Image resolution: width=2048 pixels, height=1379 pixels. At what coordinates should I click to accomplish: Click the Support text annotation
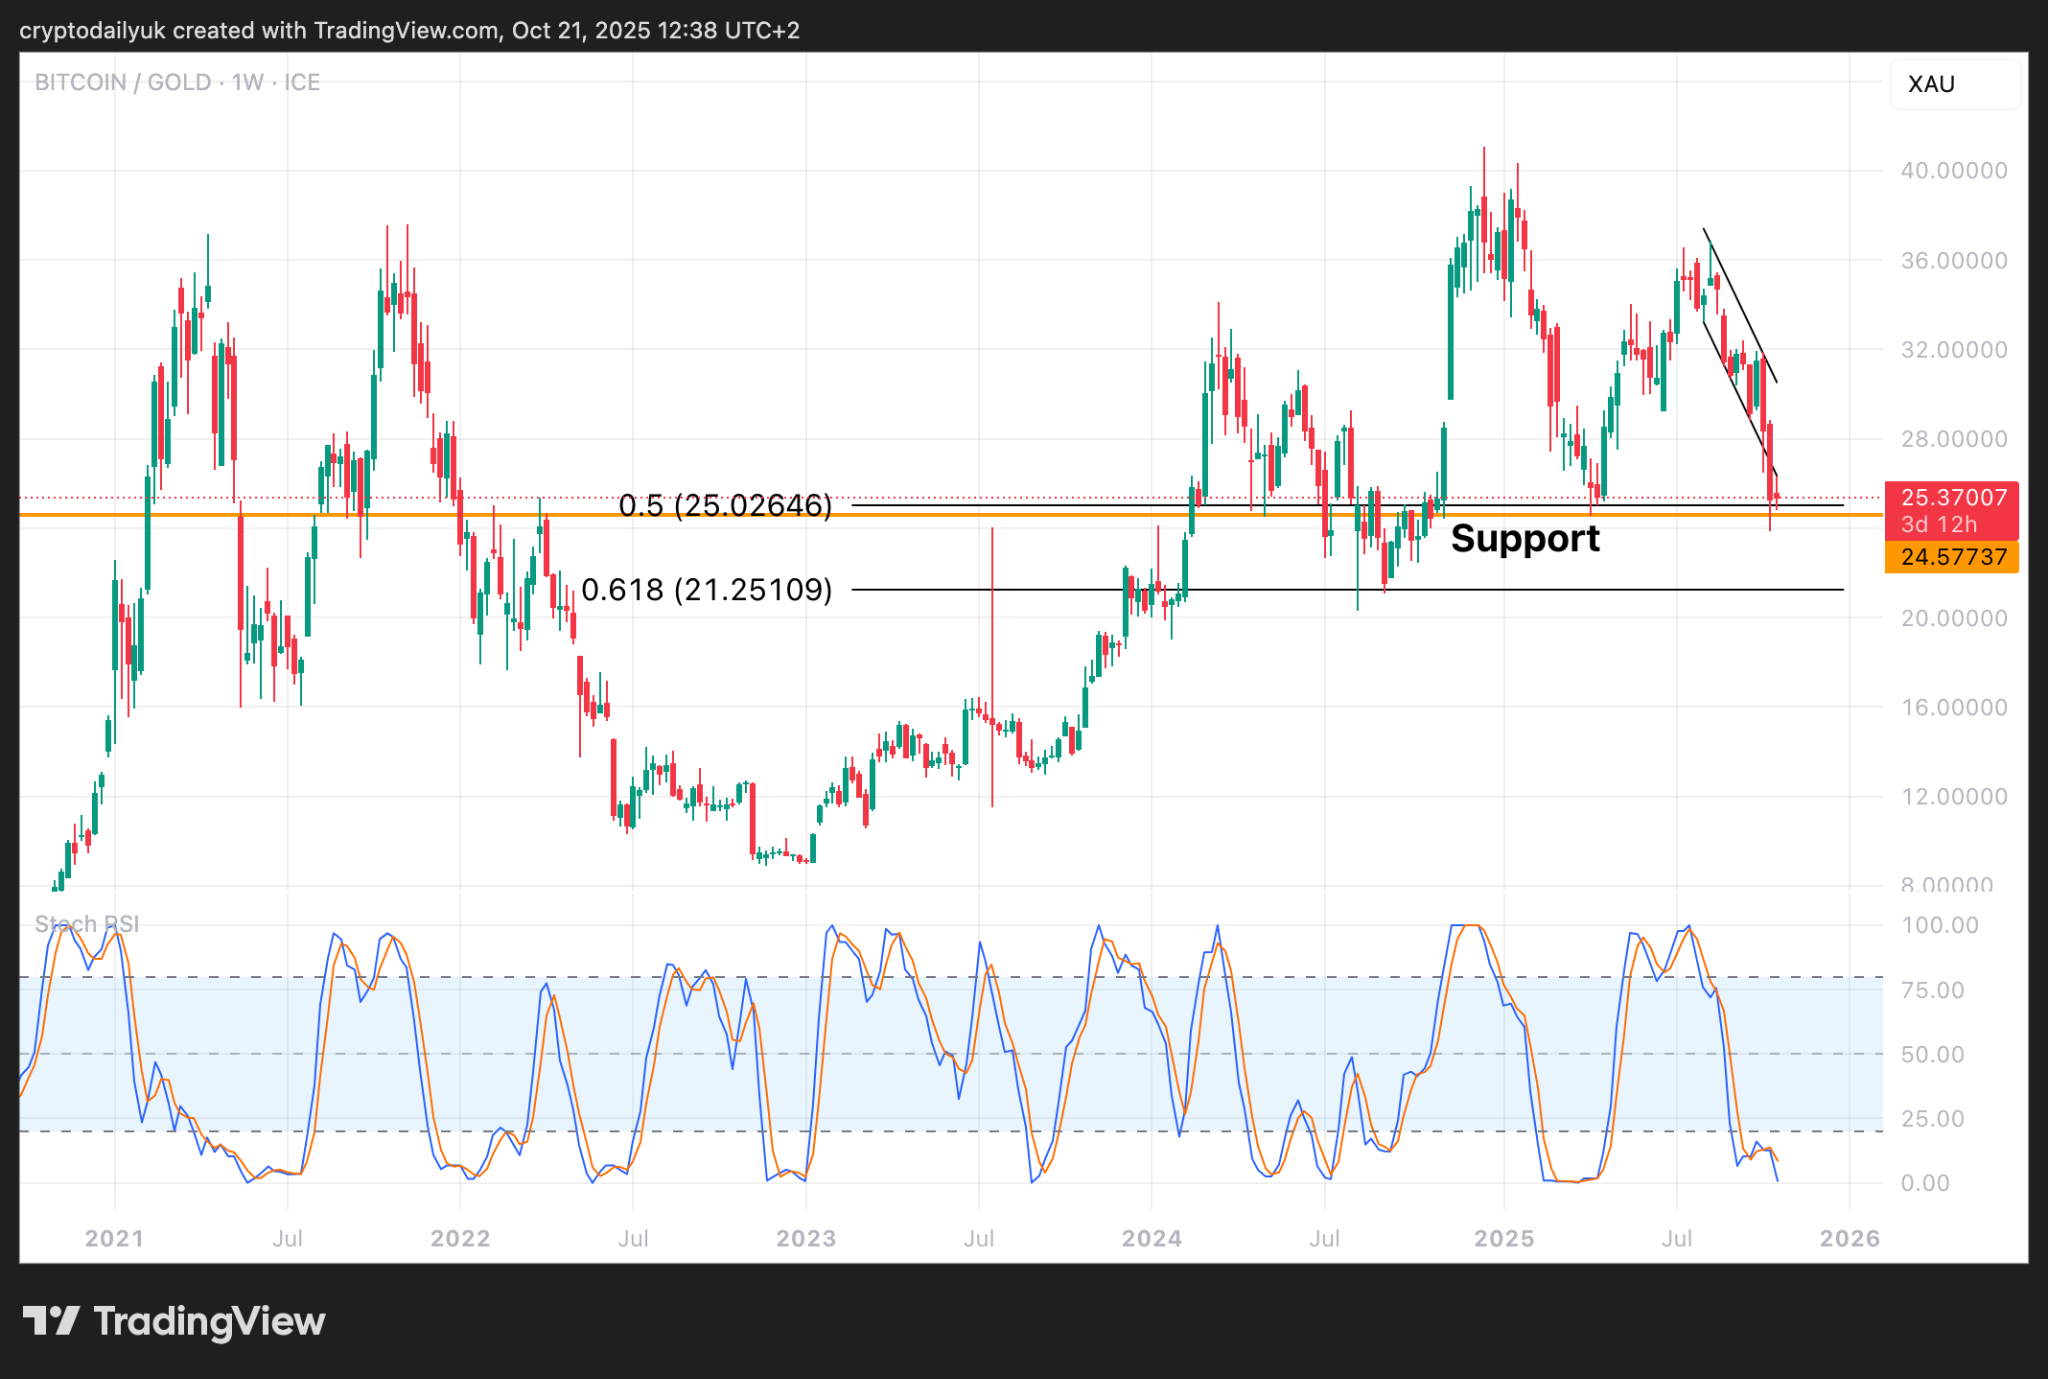tap(1524, 539)
